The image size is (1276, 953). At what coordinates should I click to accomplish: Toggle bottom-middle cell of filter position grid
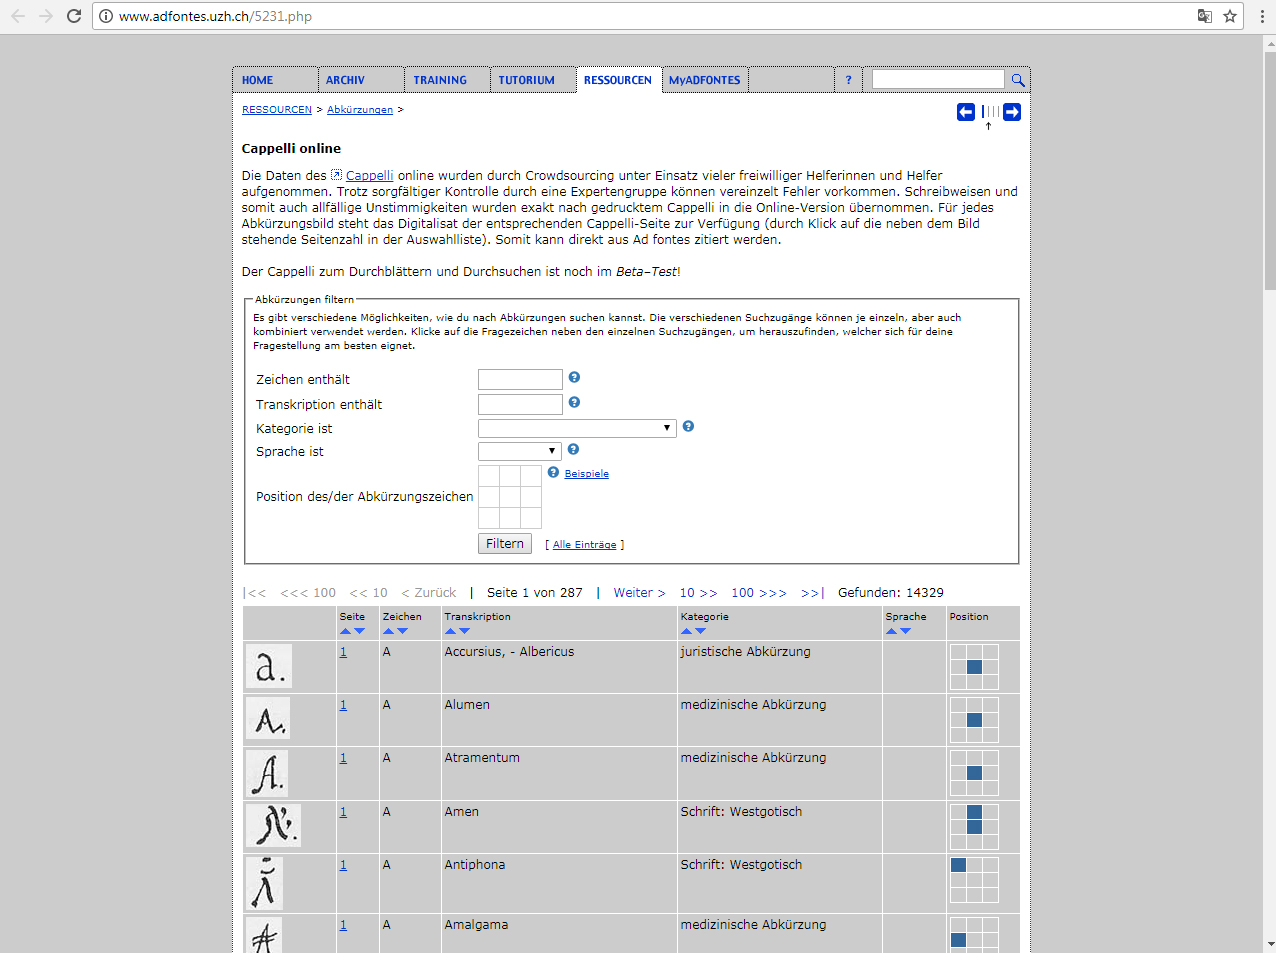pyautogui.click(x=510, y=518)
